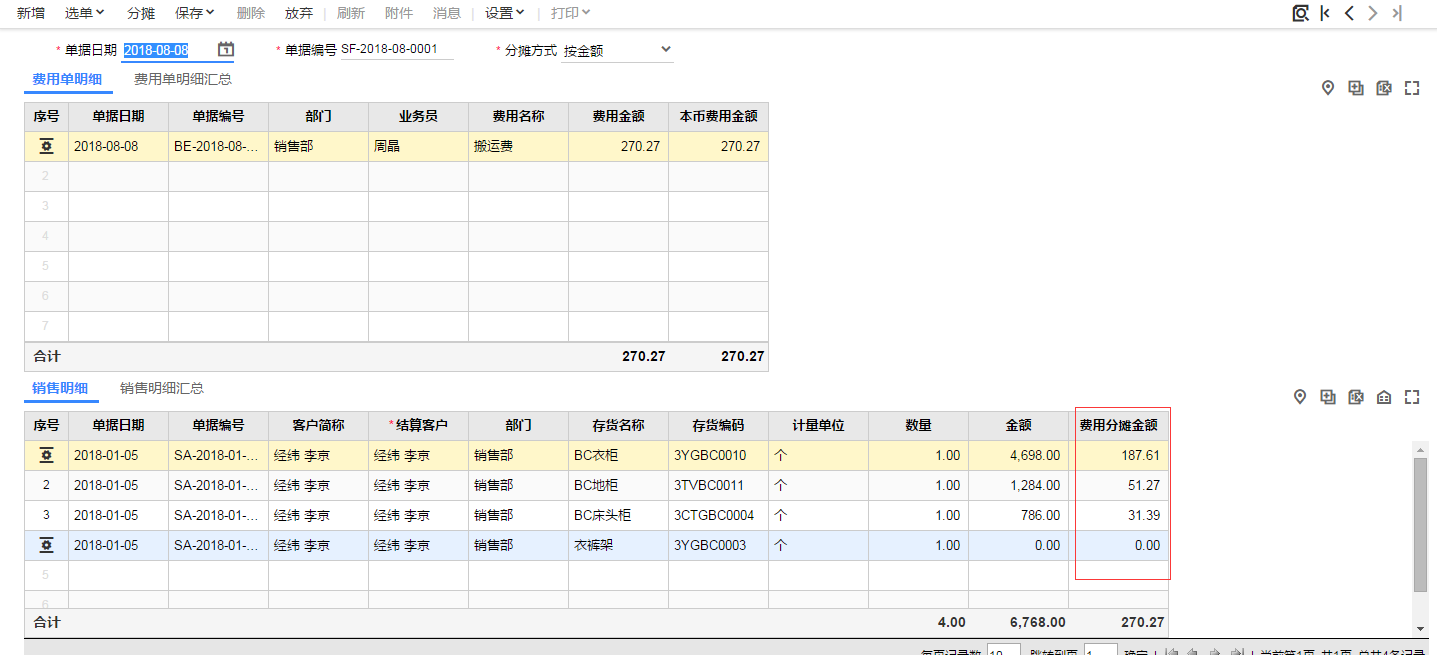Go to previous record arrow

click(x=1349, y=13)
